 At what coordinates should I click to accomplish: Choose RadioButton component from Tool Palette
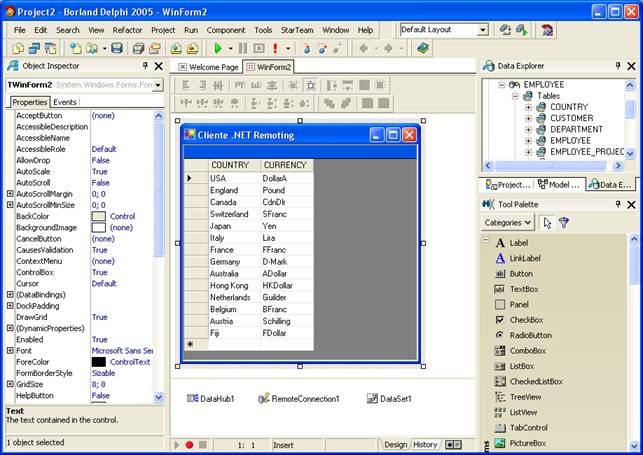tap(530, 335)
